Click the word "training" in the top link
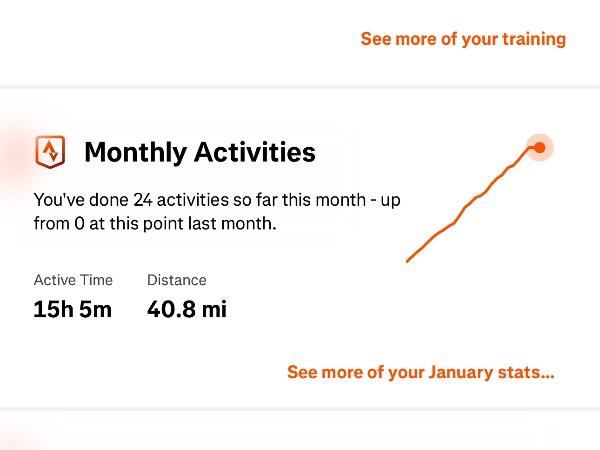Screen dimensions: 600x450 click(530, 39)
